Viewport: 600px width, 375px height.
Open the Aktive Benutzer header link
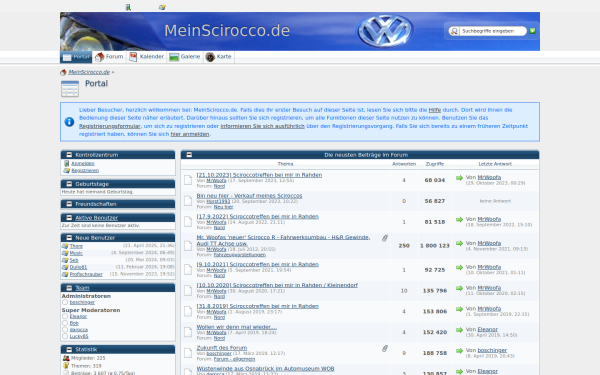click(96, 218)
